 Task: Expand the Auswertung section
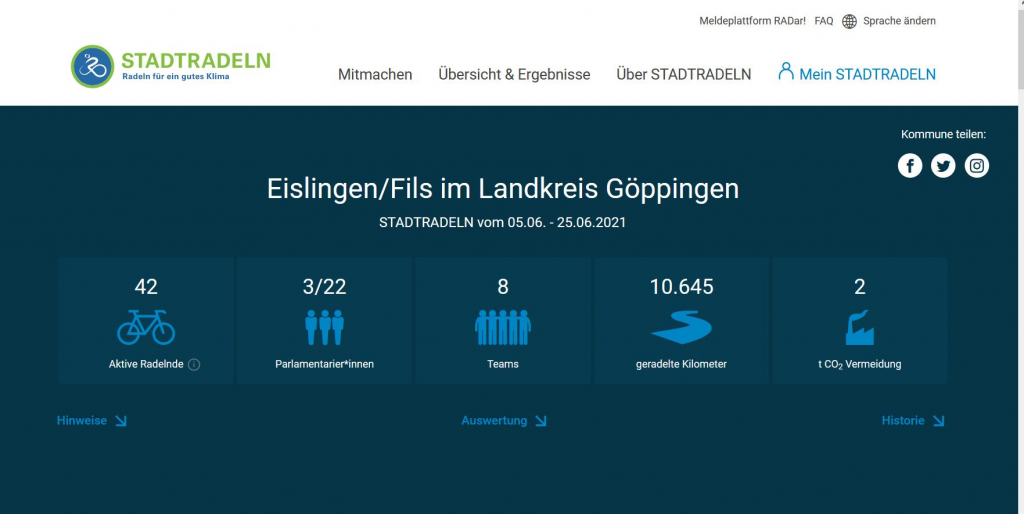click(x=504, y=421)
